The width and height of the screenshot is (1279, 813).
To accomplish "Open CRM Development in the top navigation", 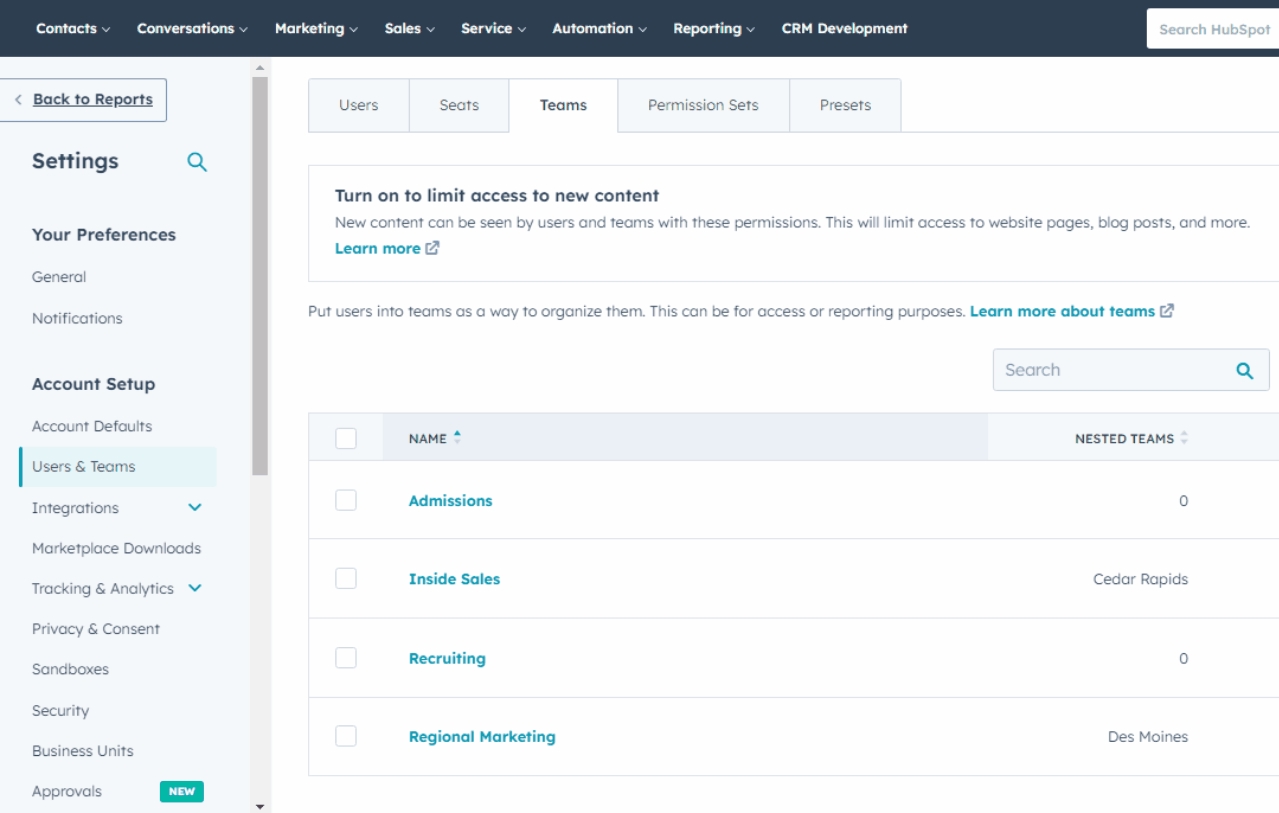I will coord(844,29).
